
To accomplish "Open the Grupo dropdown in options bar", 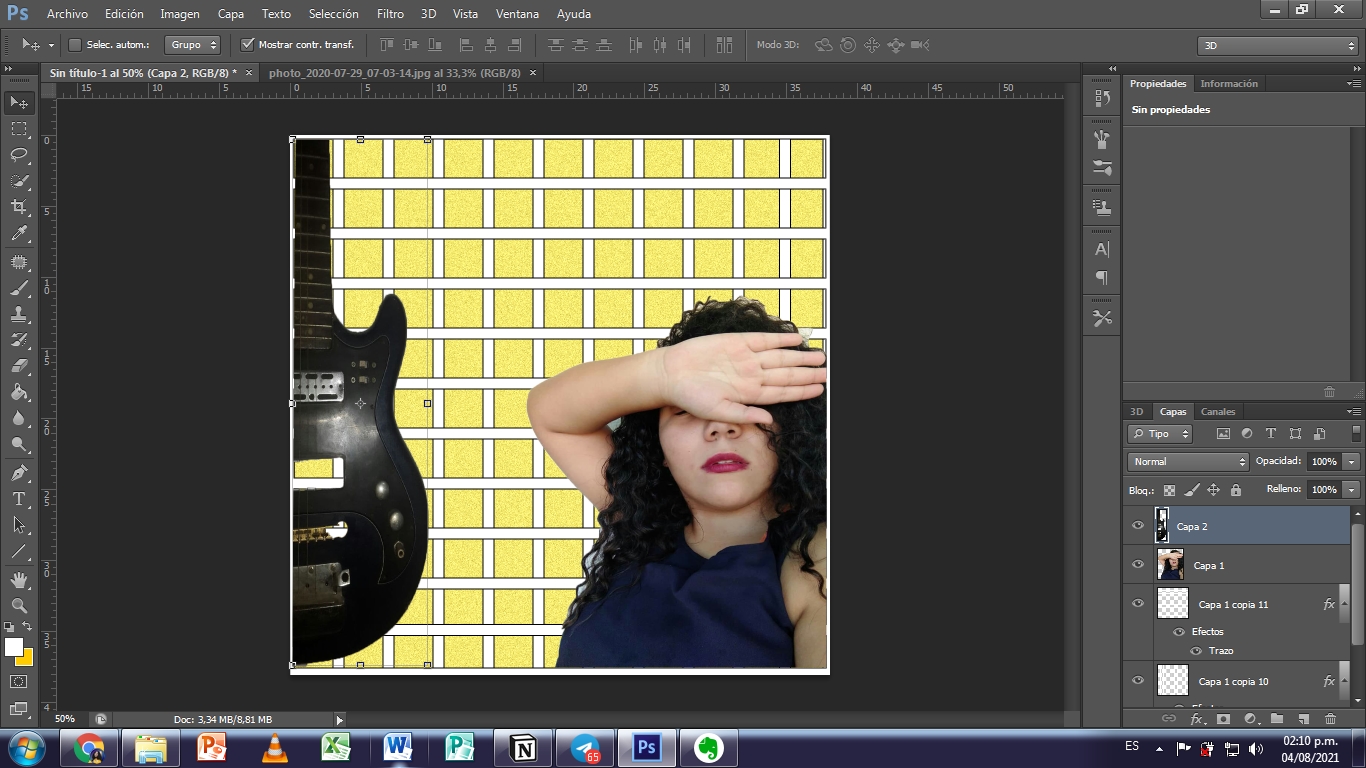I will coord(193,45).
